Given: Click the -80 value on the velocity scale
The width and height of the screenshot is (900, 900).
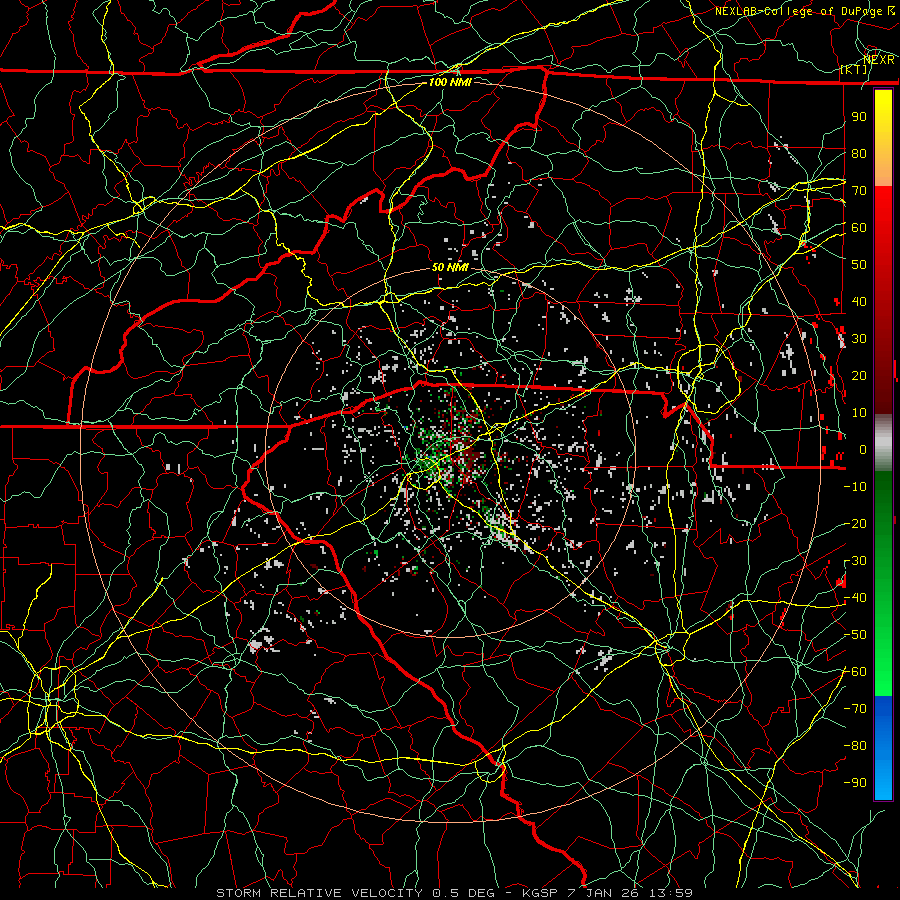Looking at the screenshot, I should click(855, 746).
